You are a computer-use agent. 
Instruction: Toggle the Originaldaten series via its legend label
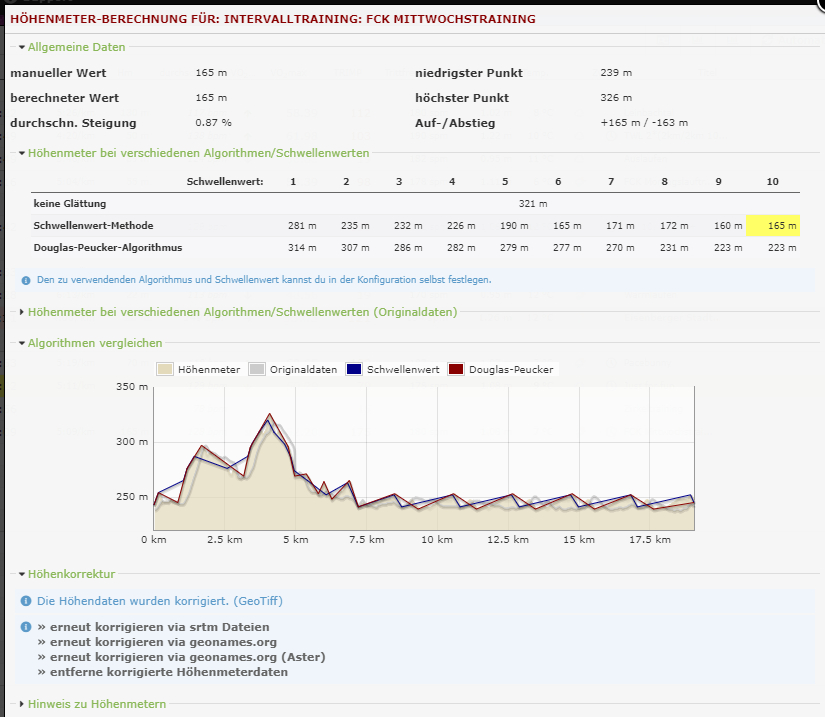point(304,369)
